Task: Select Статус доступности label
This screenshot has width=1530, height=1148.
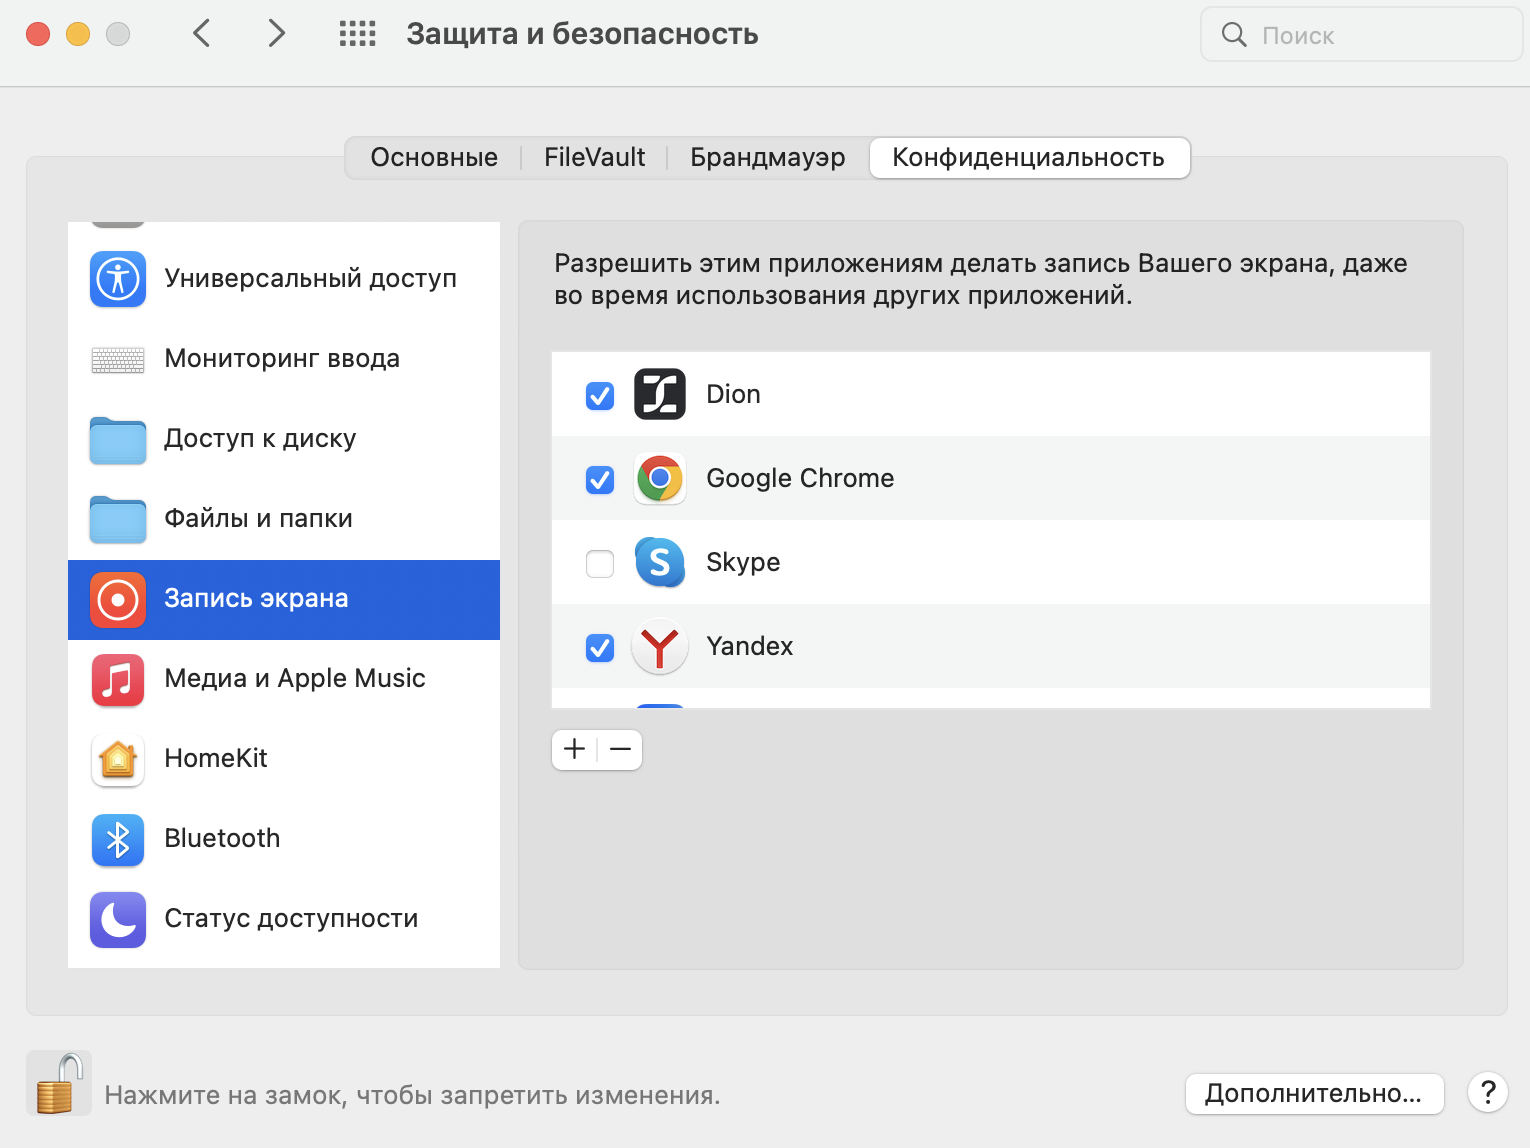Action: click(x=291, y=918)
